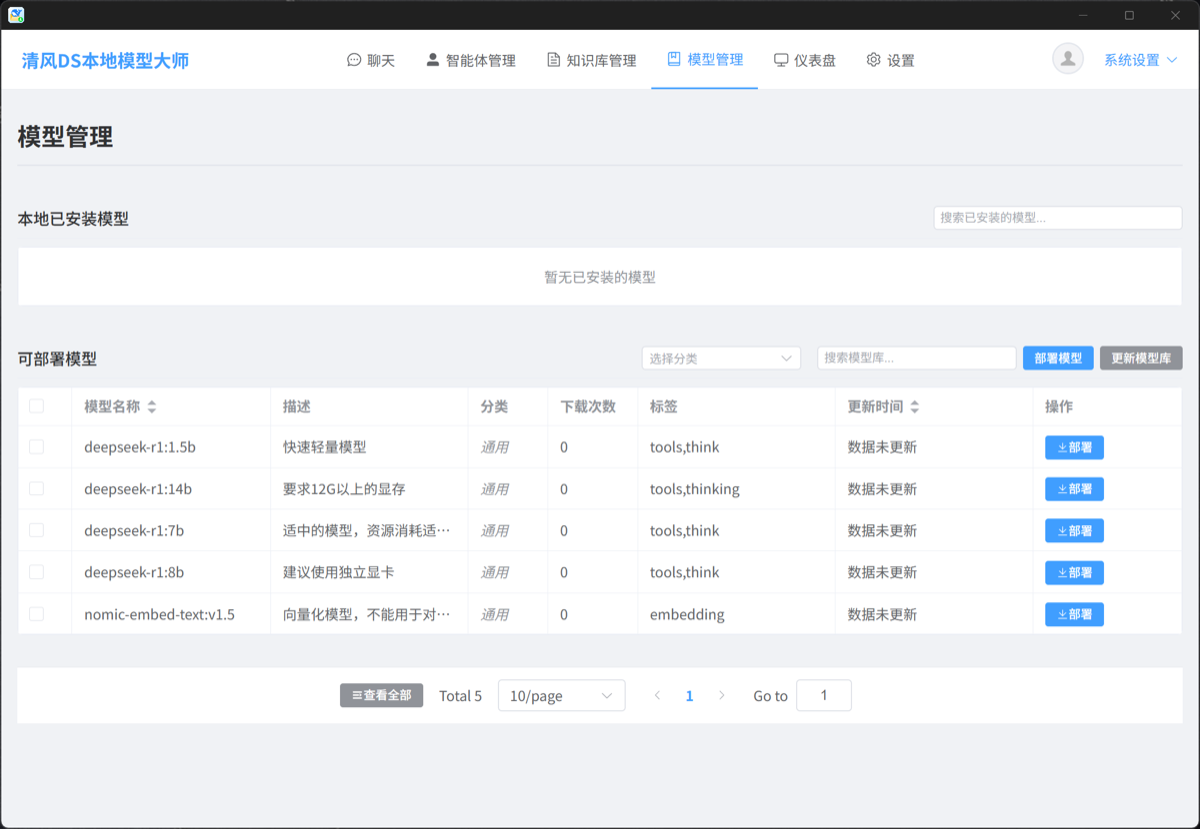Switch to the 聊天 tab

[x=371, y=60]
